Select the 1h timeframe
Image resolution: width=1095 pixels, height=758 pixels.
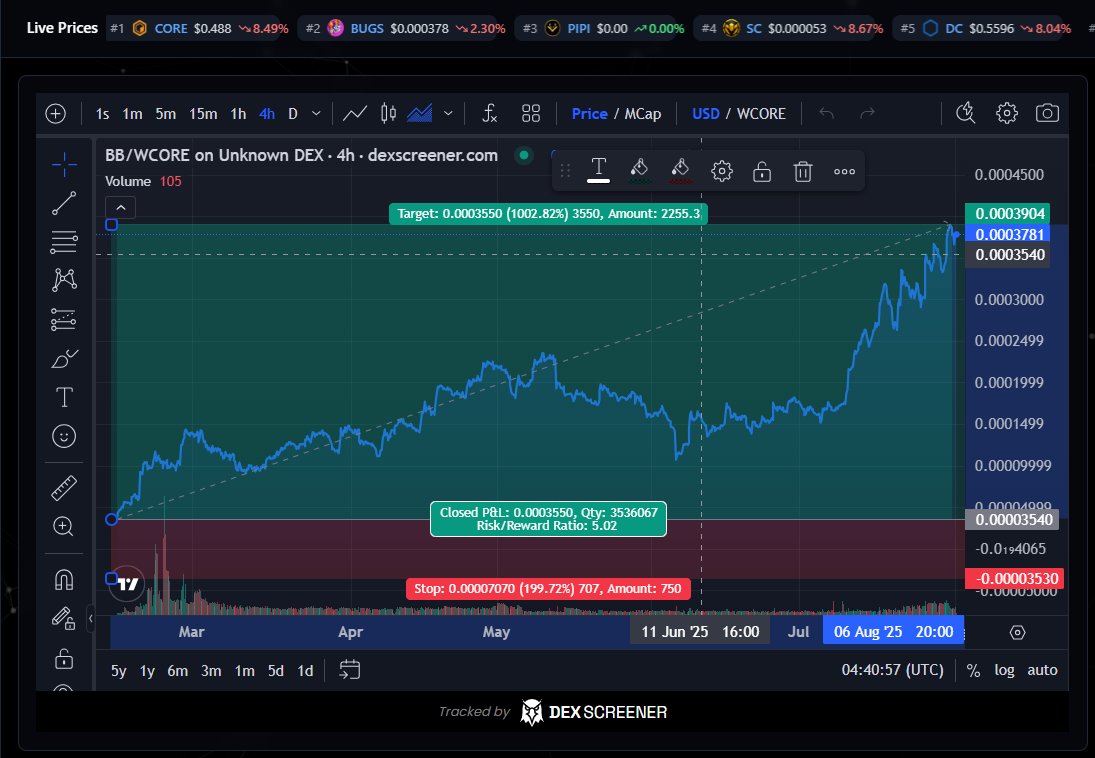[238, 114]
